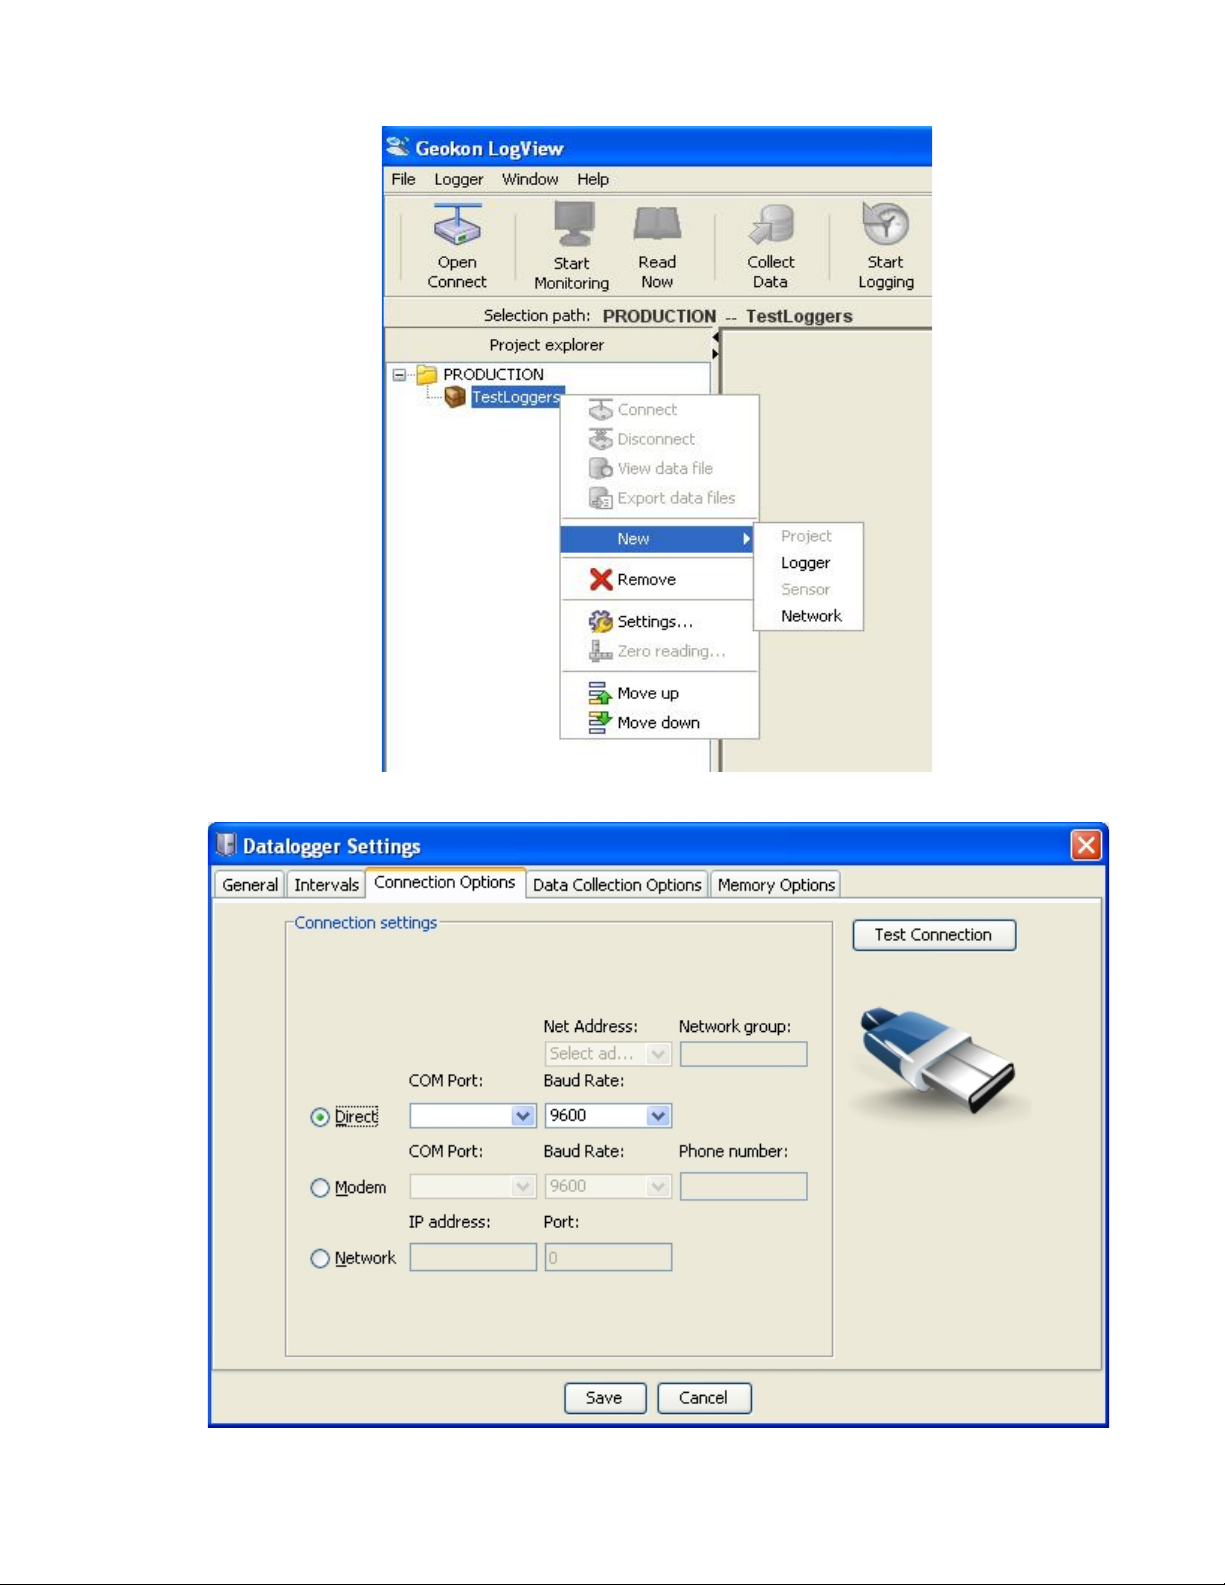
Task: Click the Zero reading icon
Action: click(x=601, y=651)
